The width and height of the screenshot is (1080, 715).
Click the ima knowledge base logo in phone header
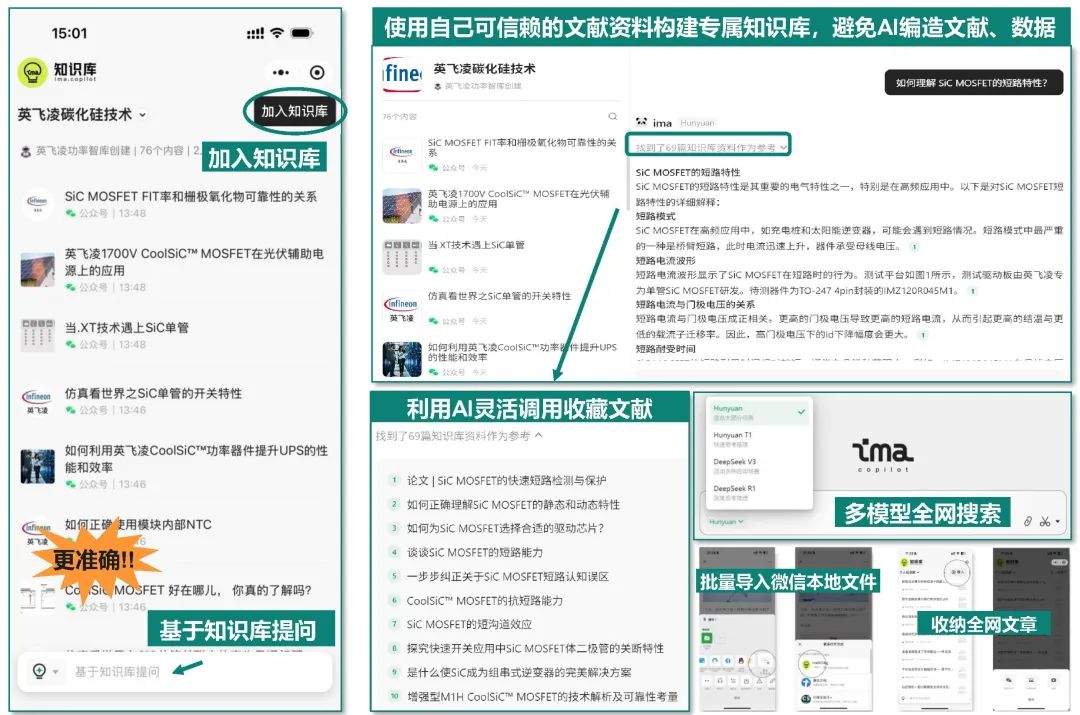[x=32, y=72]
